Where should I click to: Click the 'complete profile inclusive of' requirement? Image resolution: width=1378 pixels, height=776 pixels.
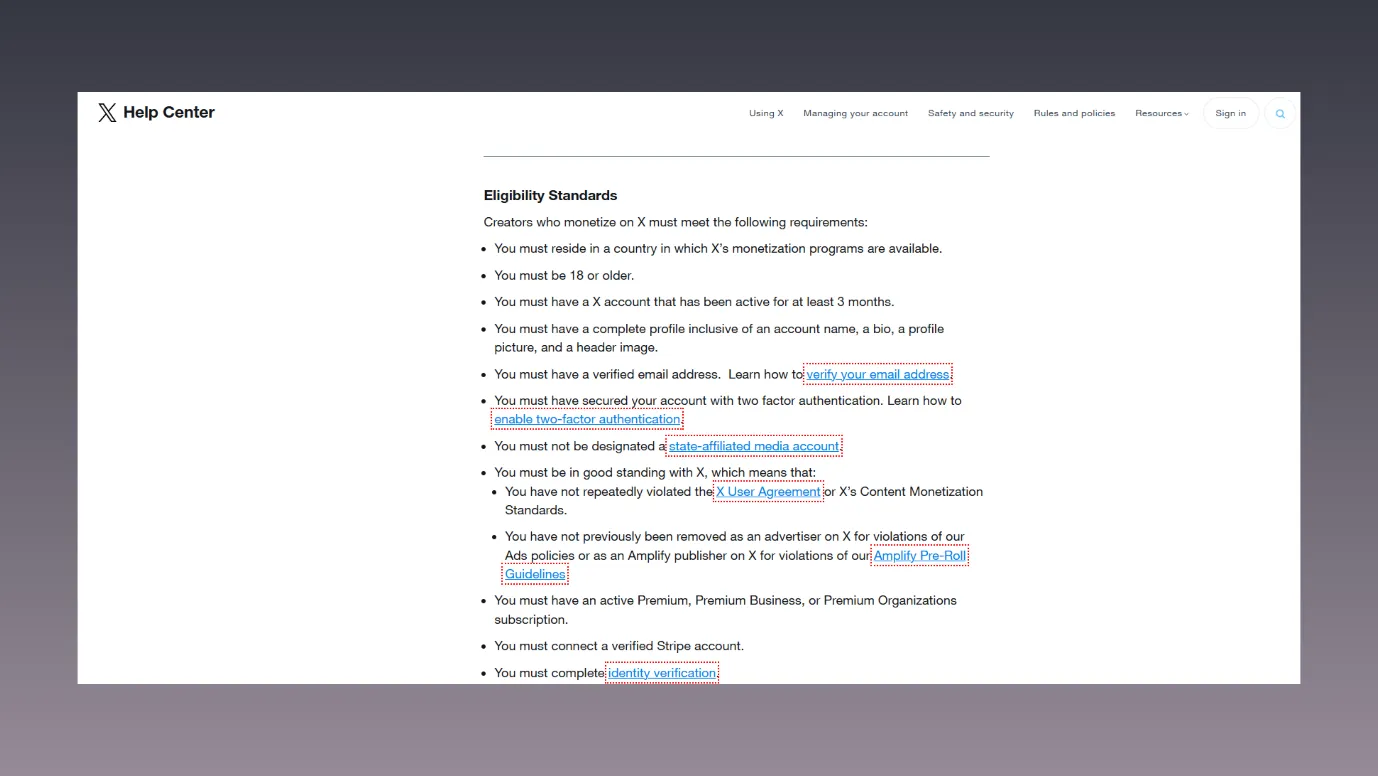[x=719, y=338]
